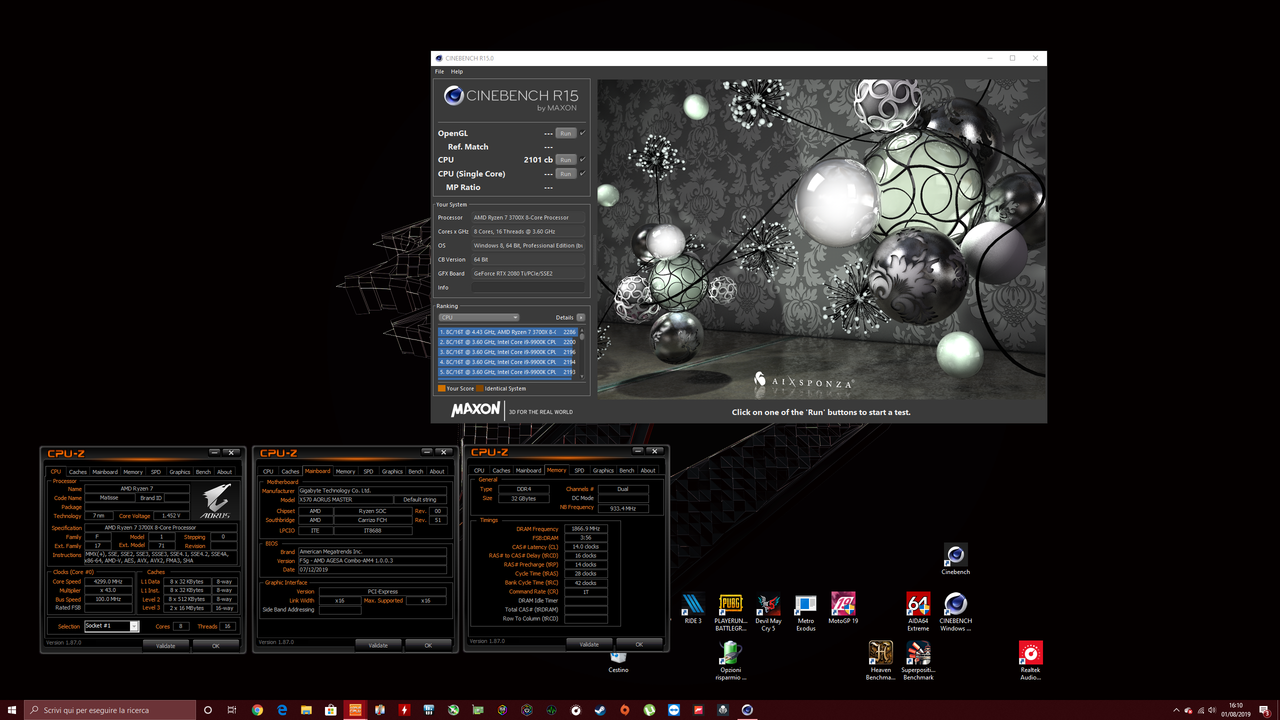Select CPU tab in Memory CPU-Z window
1280x720 pixels.
click(x=479, y=470)
